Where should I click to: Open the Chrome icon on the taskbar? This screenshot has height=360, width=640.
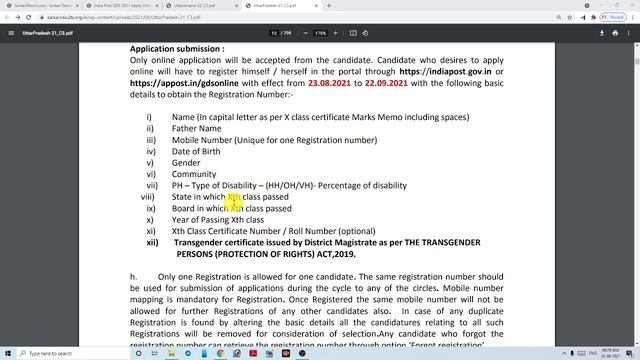220,353
